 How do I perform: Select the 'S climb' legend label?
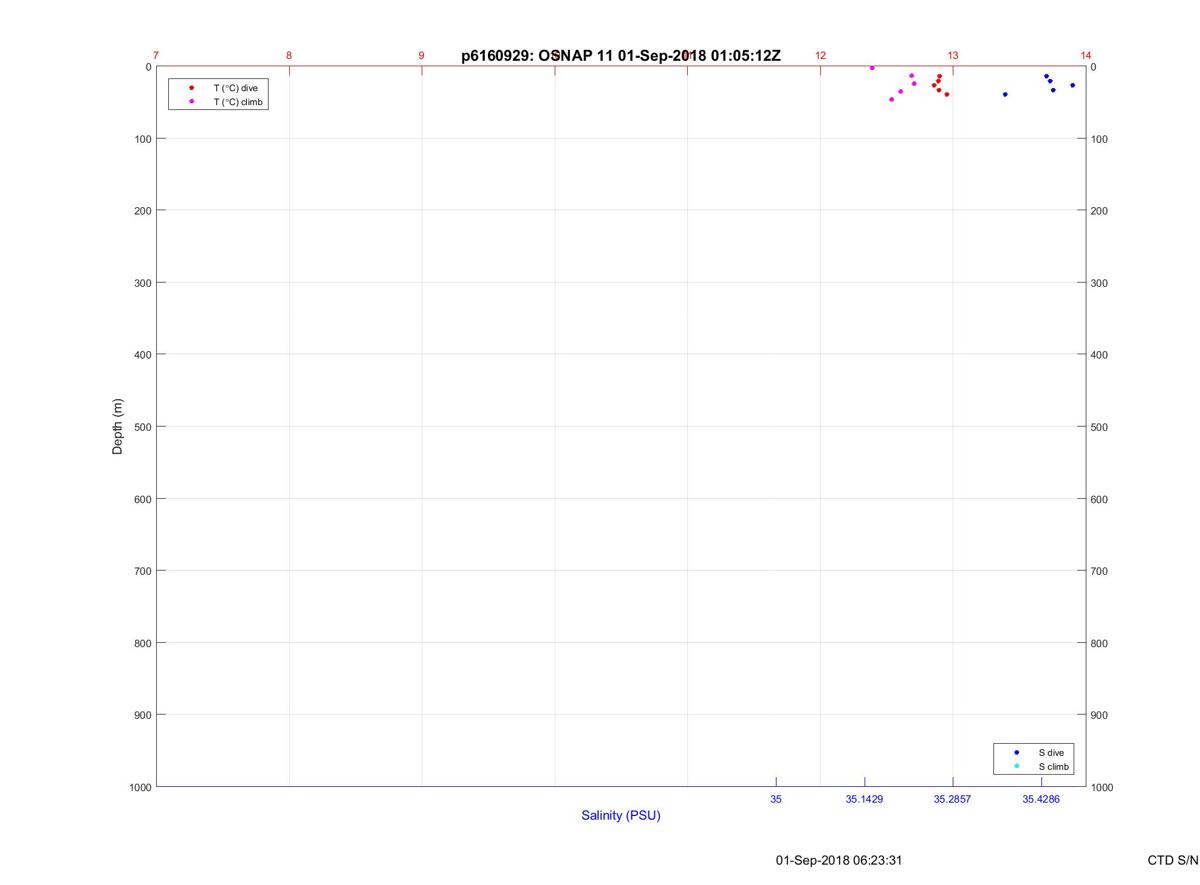click(1054, 766)
